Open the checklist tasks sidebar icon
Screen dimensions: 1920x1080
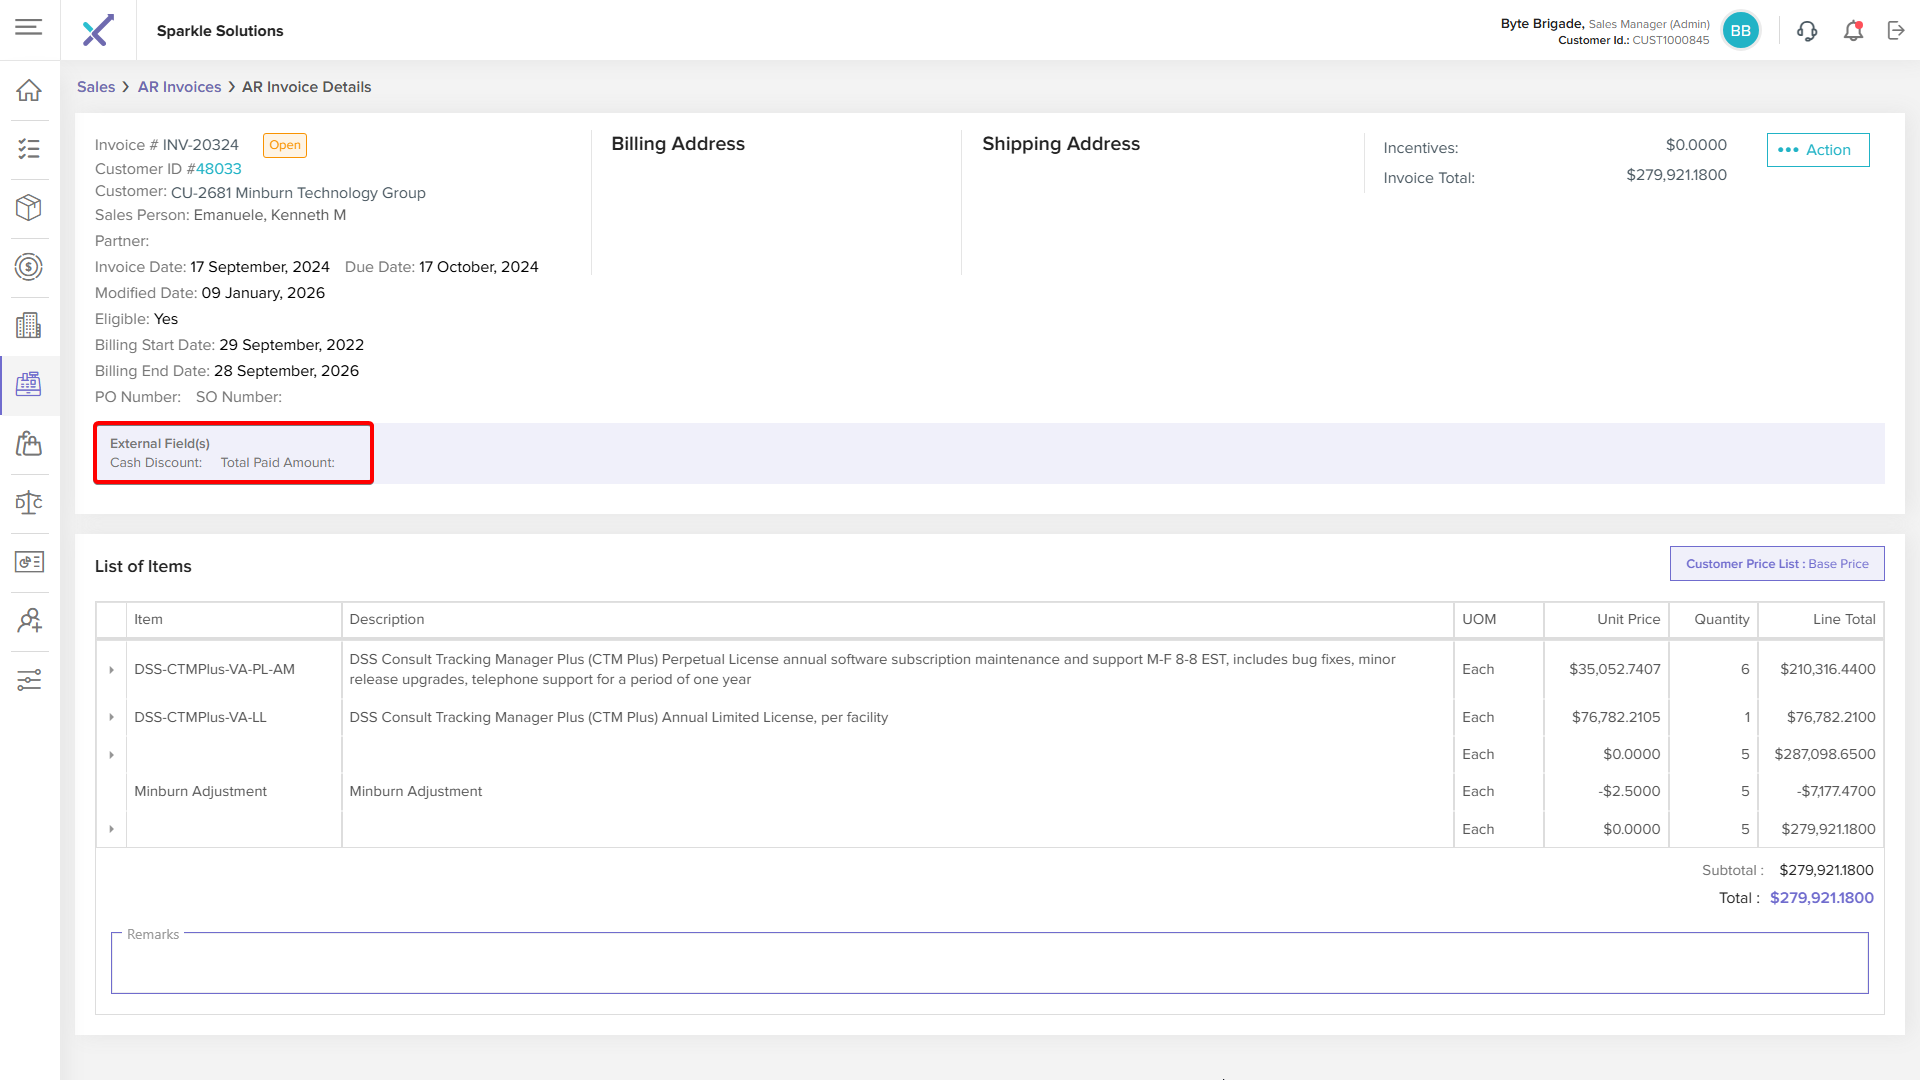[x=29, y=149]
